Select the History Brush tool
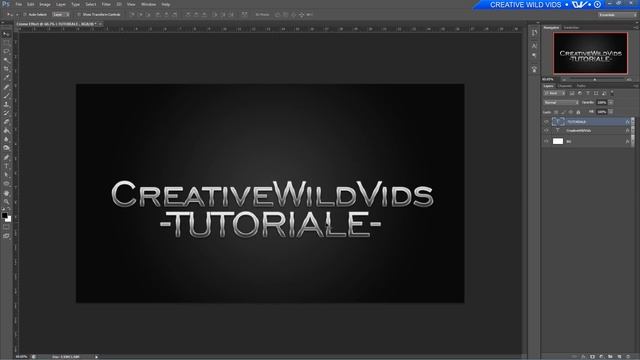This screenshot has height=360, width=640. click(6, 113)
